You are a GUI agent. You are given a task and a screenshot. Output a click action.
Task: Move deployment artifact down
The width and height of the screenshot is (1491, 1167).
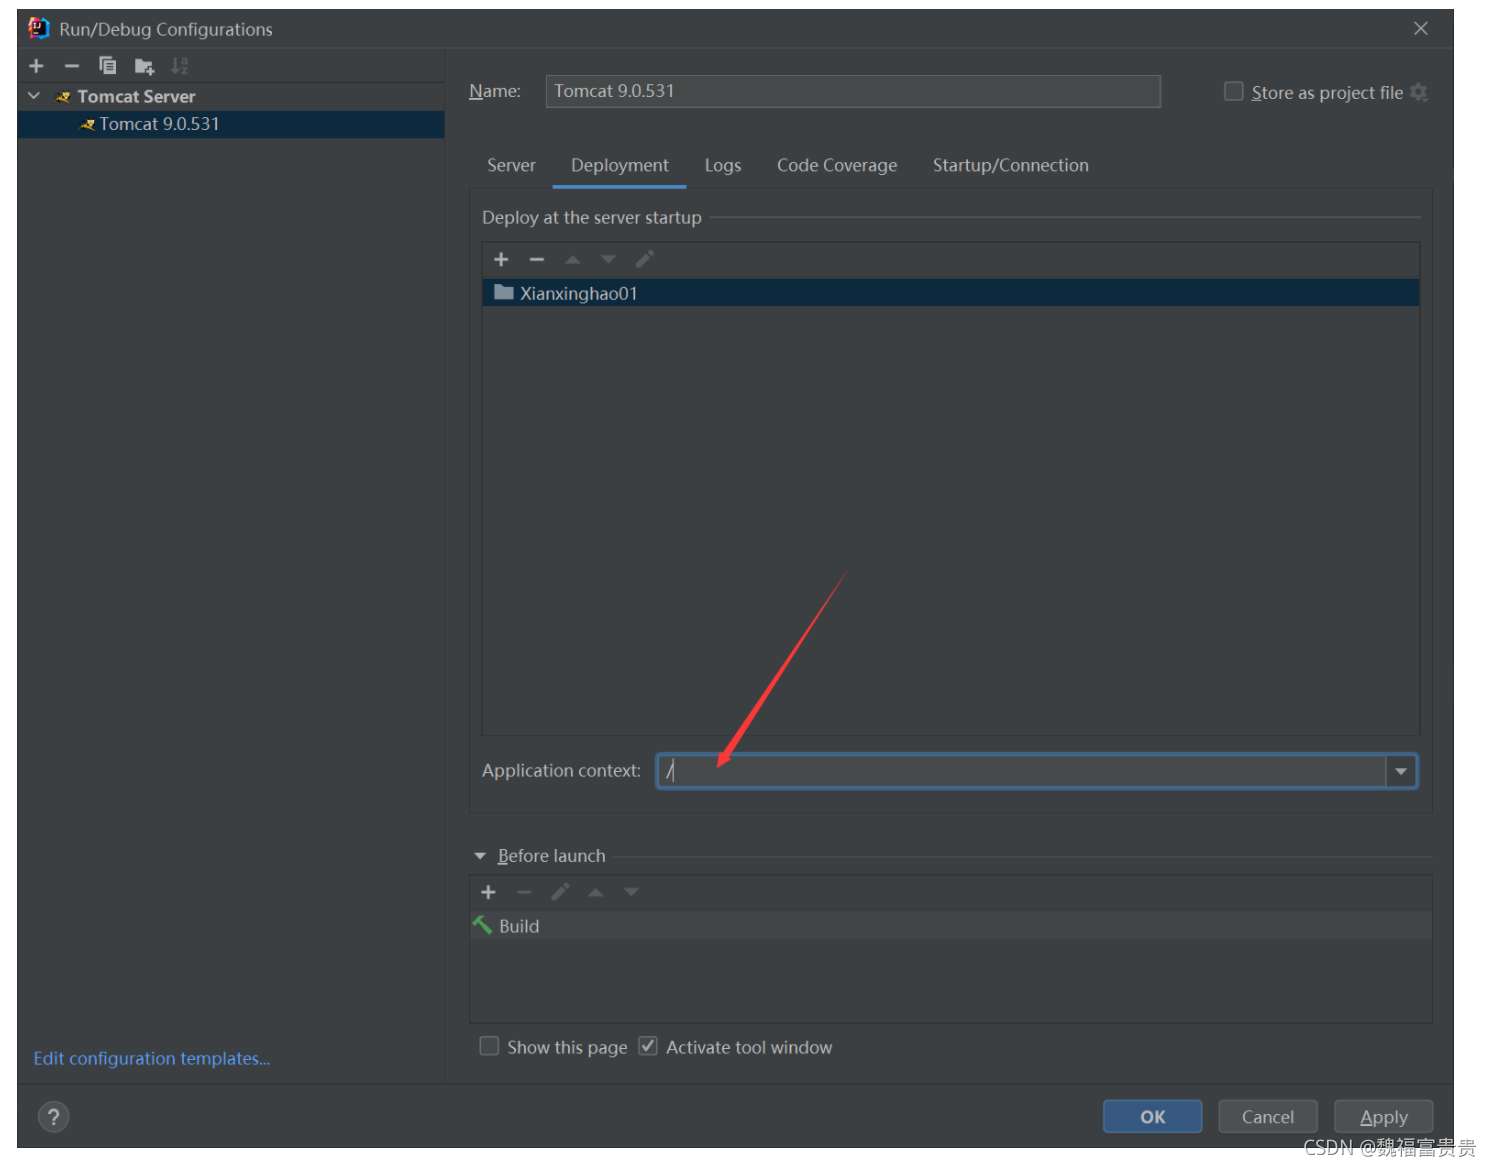[x=608, y=260]
